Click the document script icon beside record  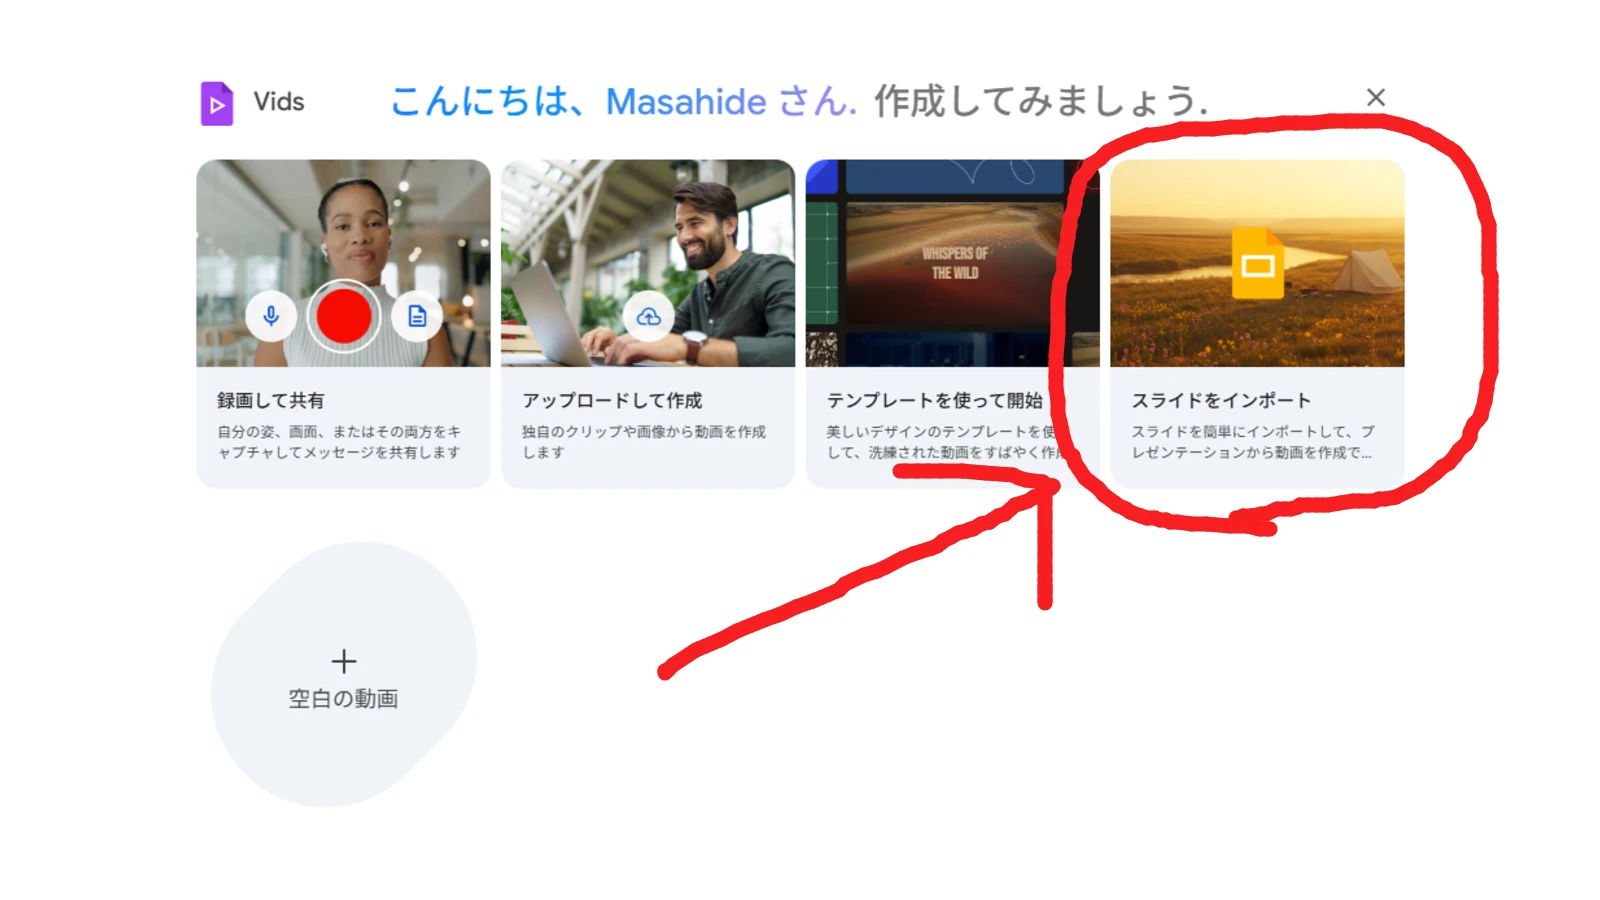417,316
